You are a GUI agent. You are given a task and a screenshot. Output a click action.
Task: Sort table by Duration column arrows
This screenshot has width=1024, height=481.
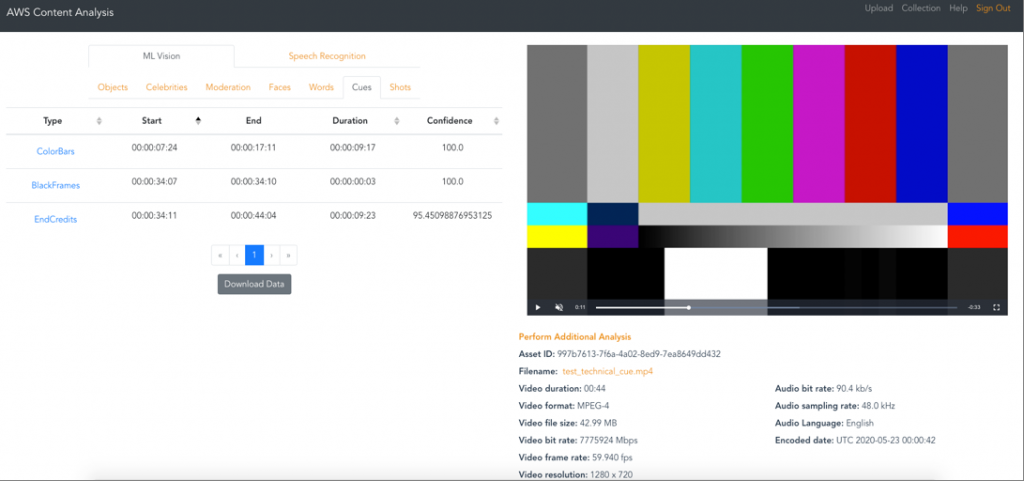[x=397, y=121]
